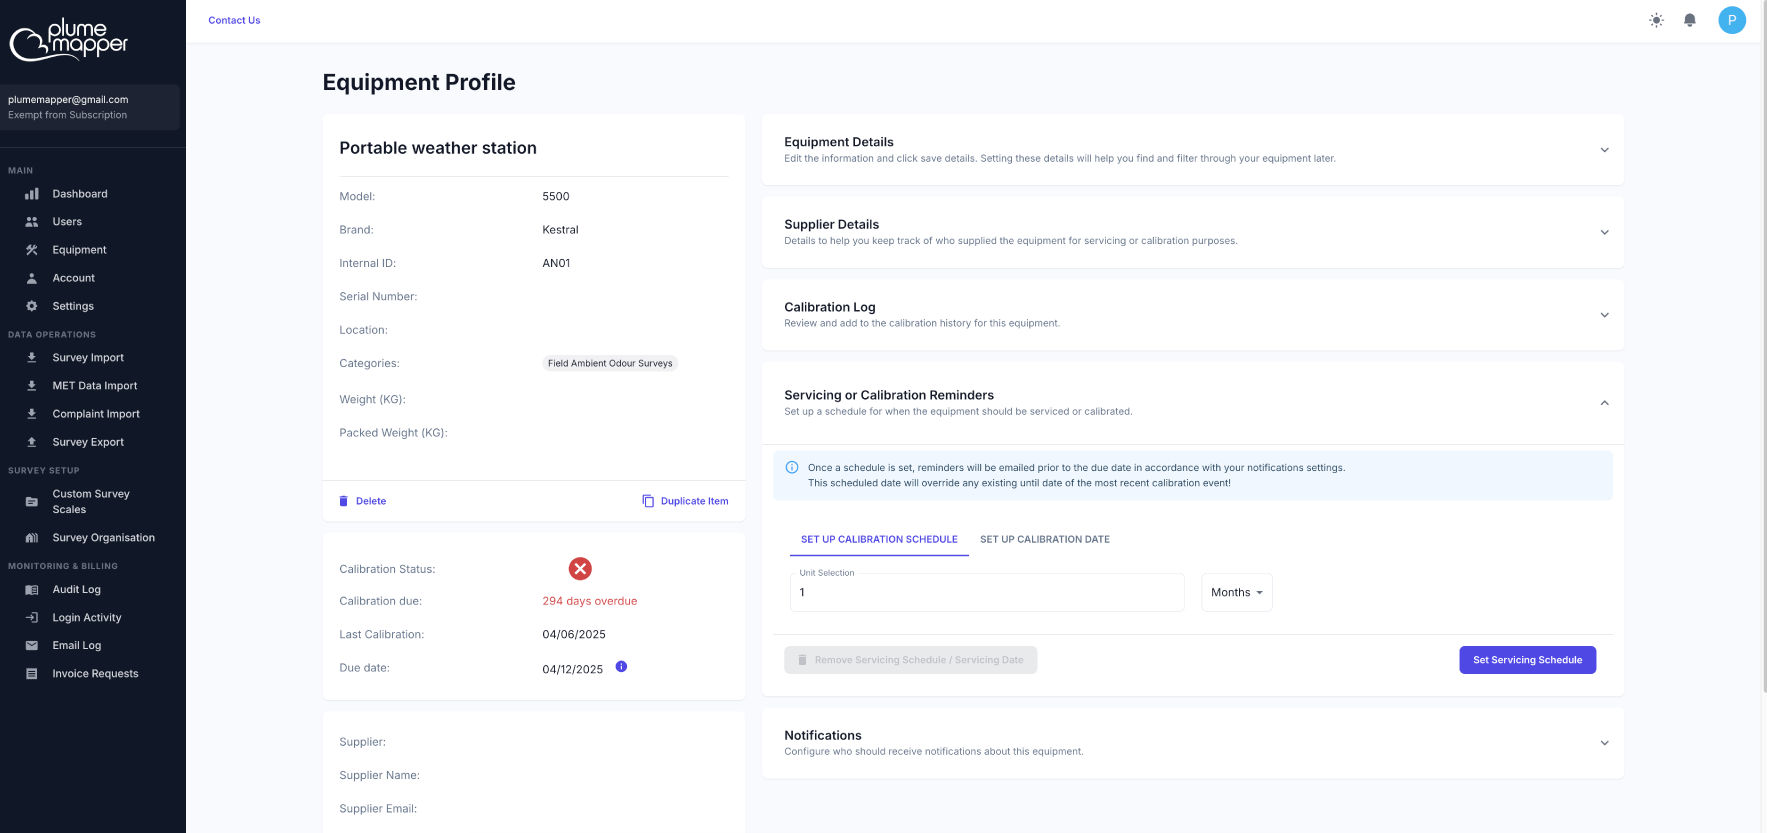
Task: Expand the Notifications section
Action: click(1192, 743)
